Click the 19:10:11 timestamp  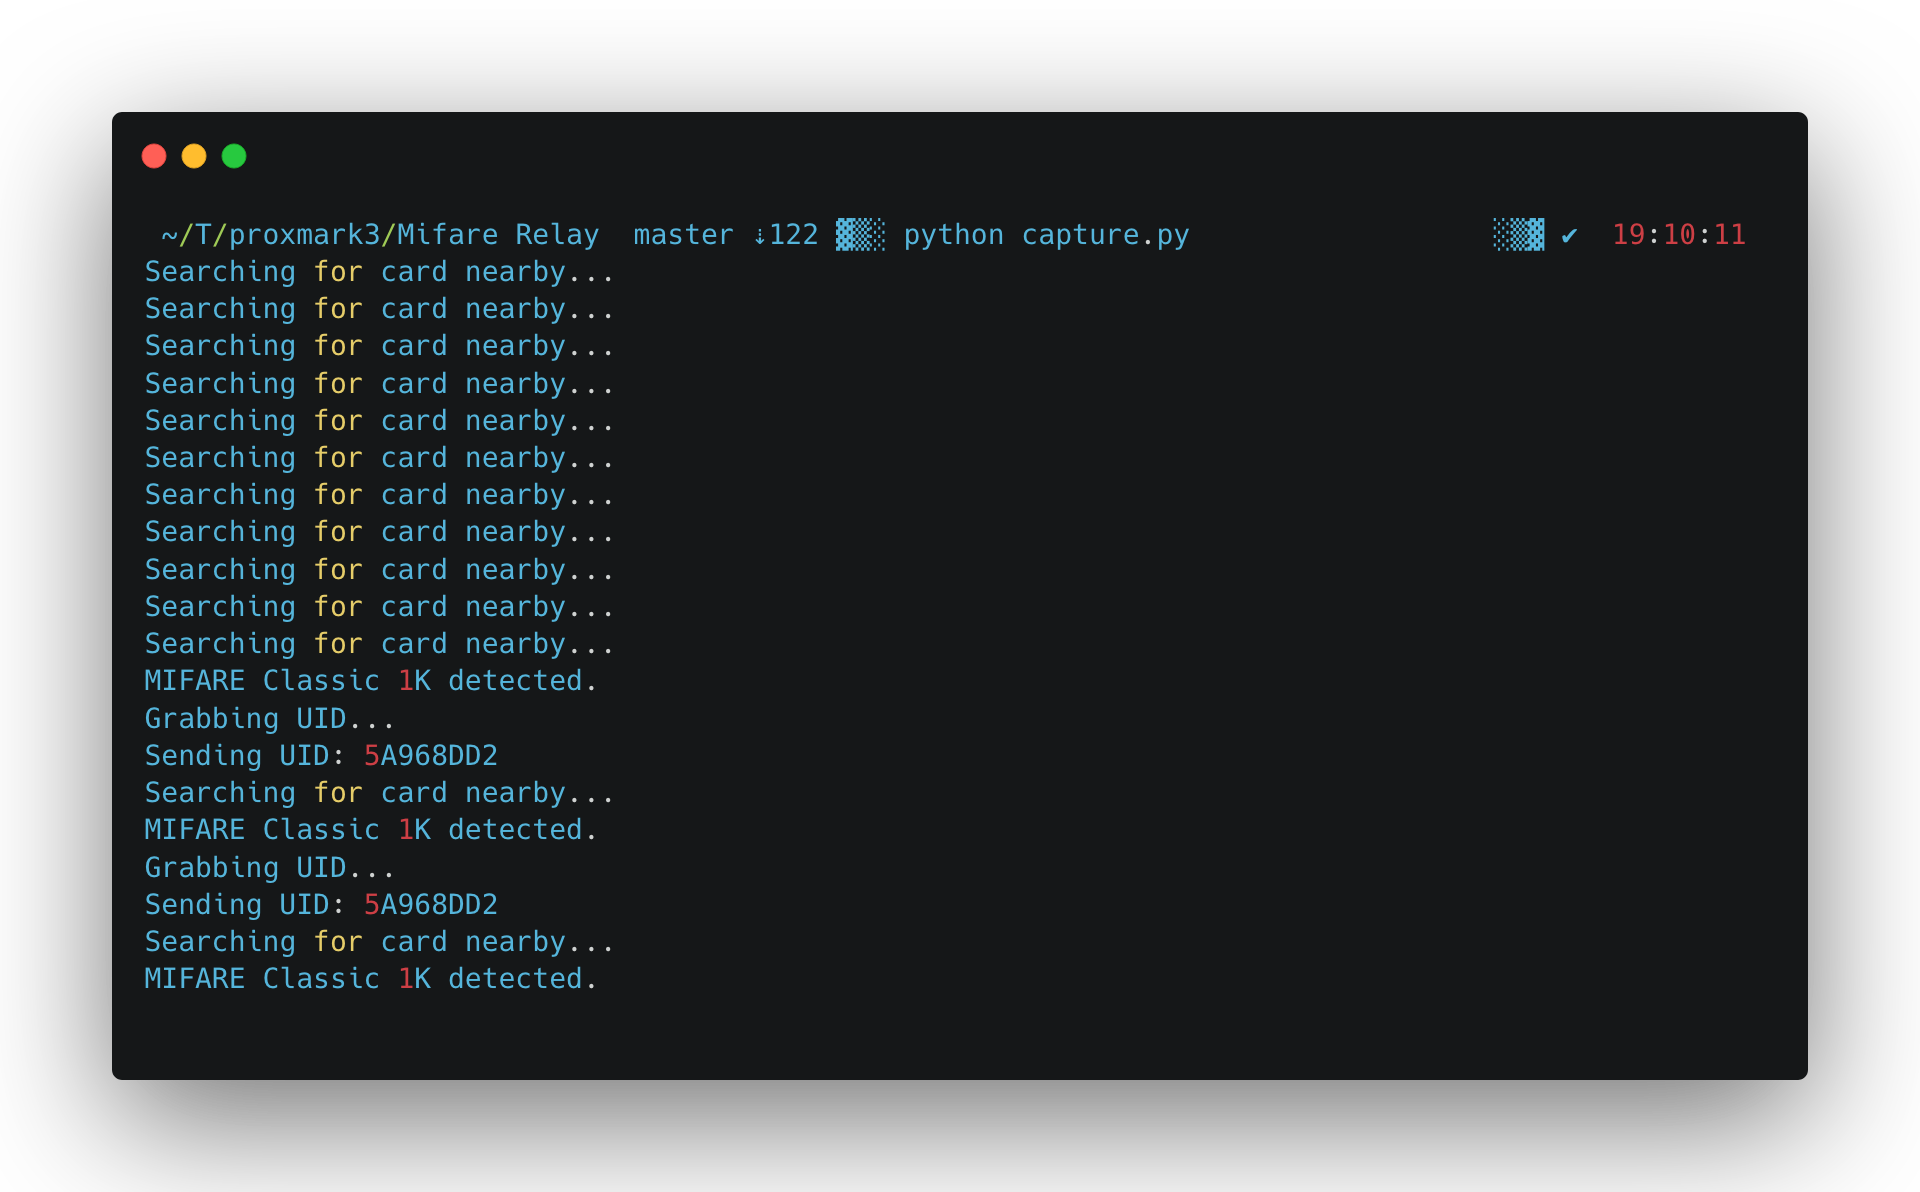1679,235
